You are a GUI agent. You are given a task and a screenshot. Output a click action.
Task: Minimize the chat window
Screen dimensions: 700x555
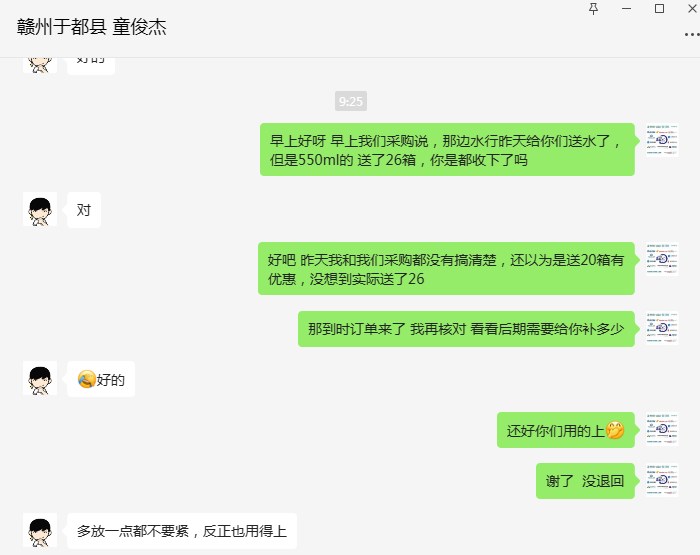[x=626, y=8]
